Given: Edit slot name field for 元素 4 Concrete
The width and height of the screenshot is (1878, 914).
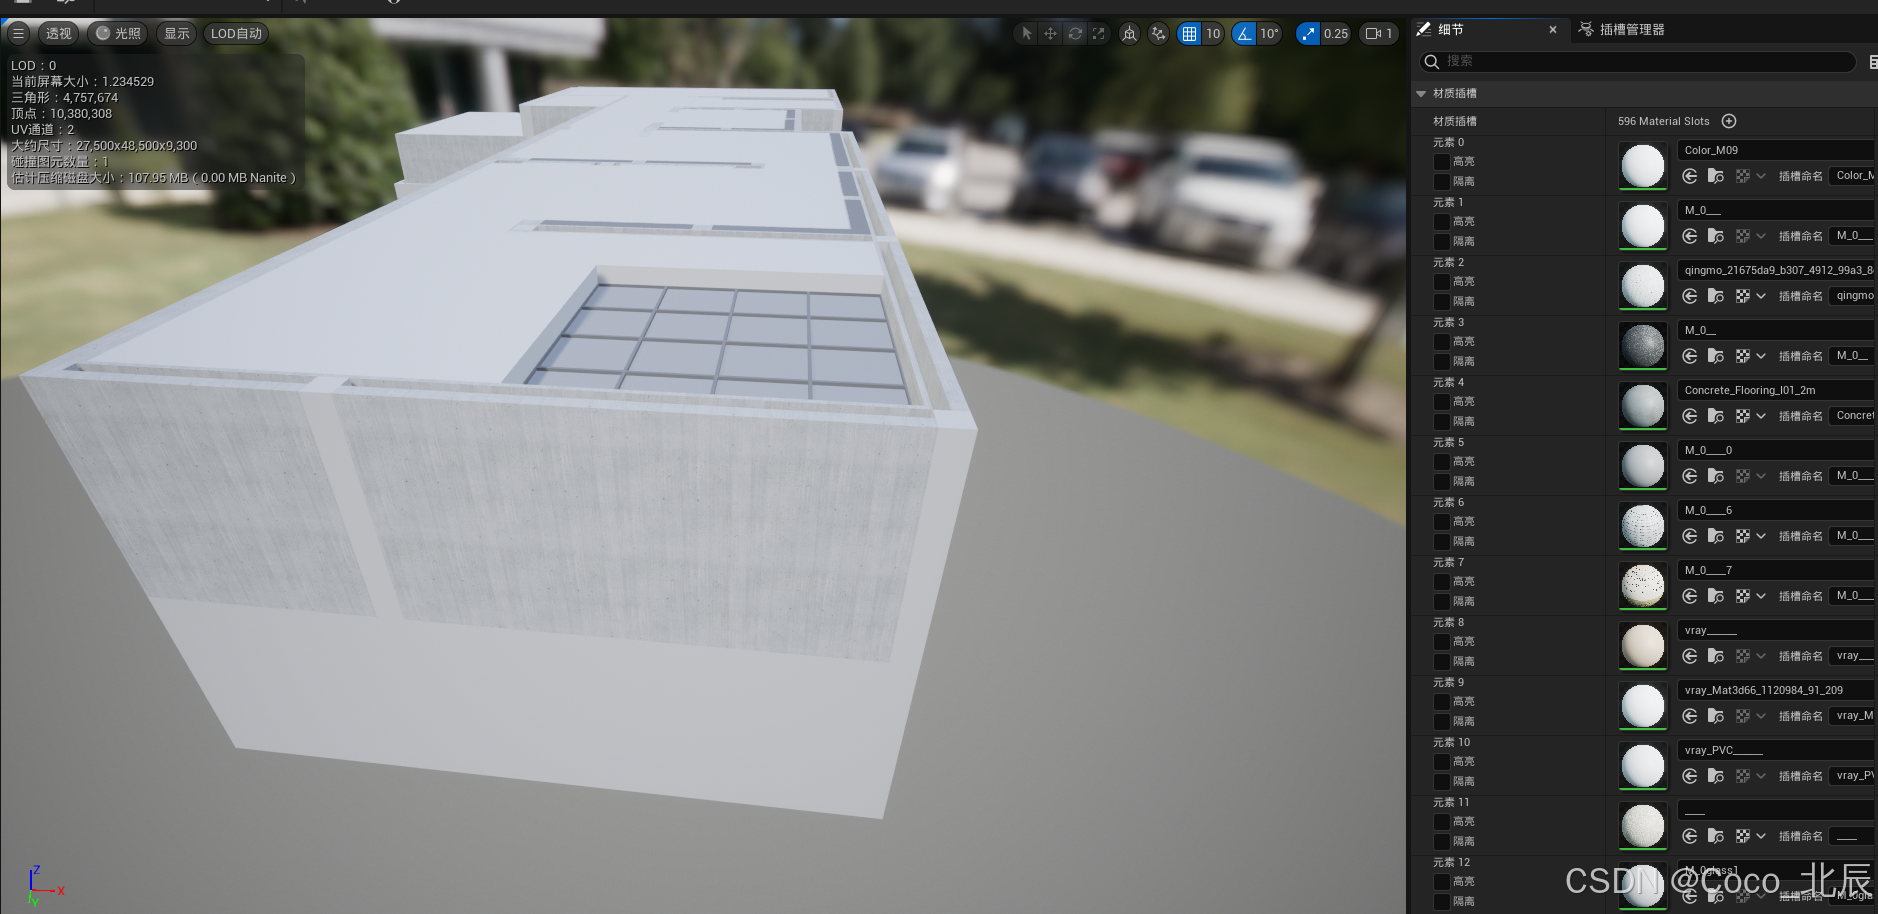Looking at the screenshot, I should coord(1852,416).
